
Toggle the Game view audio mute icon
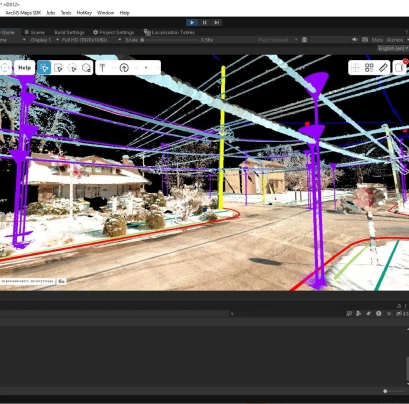pyautogui.click(x=355, y=40)
